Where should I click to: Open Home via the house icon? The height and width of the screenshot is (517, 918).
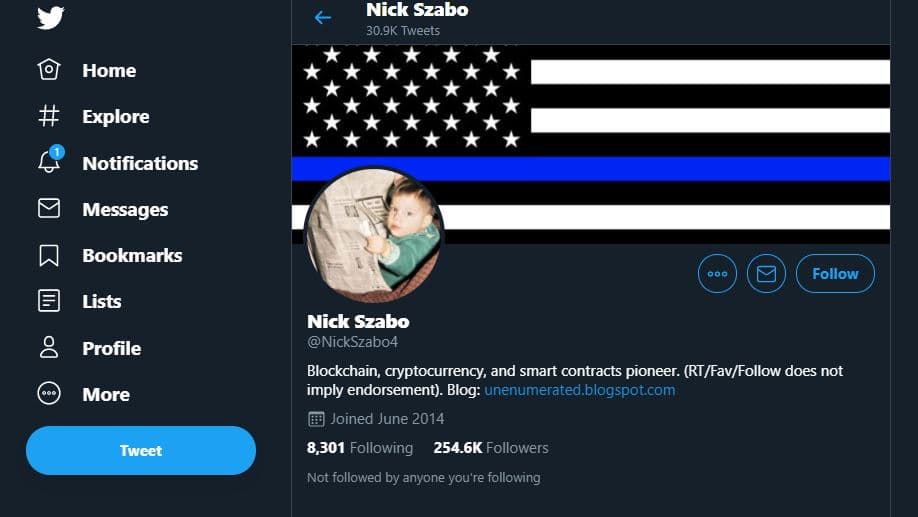(x=49, y=70)
